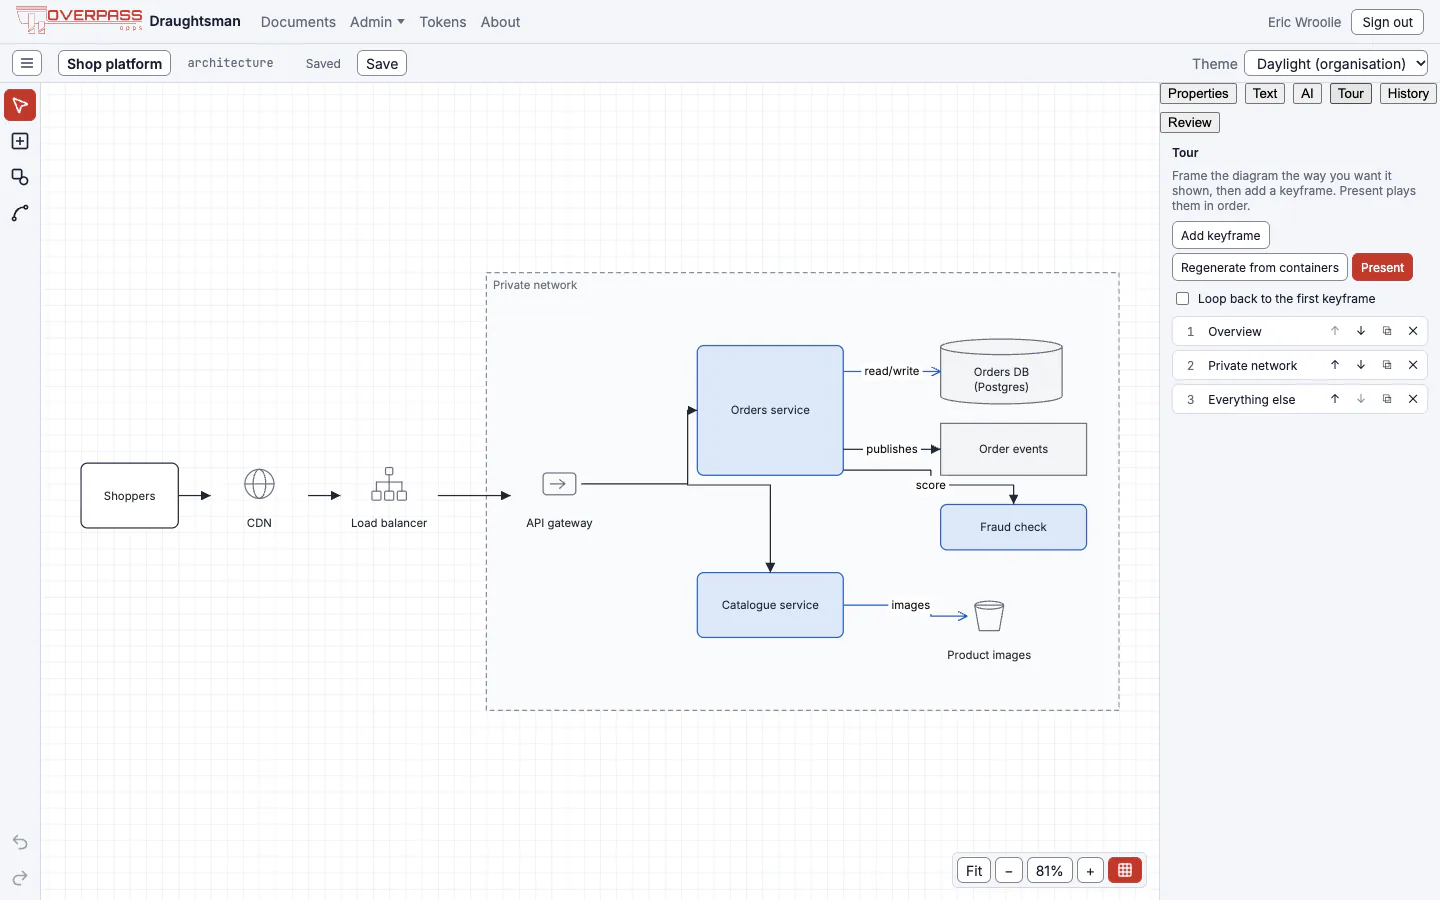This screenshot has width=1440, height=900.
Task: Move Private network keyframe up
Action: [x=1335, y=365]
